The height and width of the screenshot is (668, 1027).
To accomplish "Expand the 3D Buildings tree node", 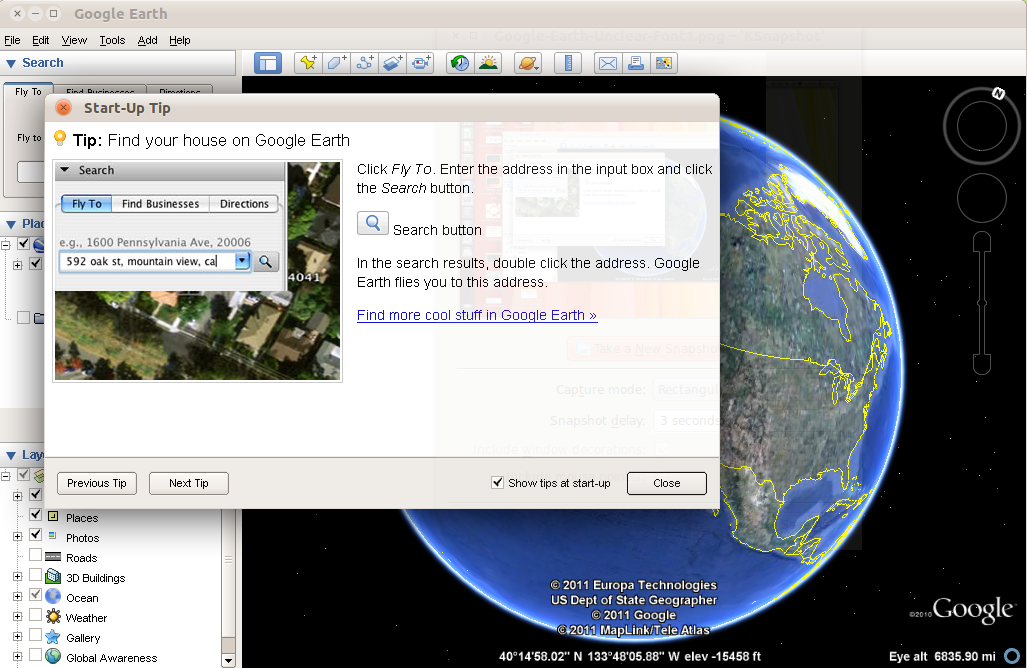I will 18,577.
